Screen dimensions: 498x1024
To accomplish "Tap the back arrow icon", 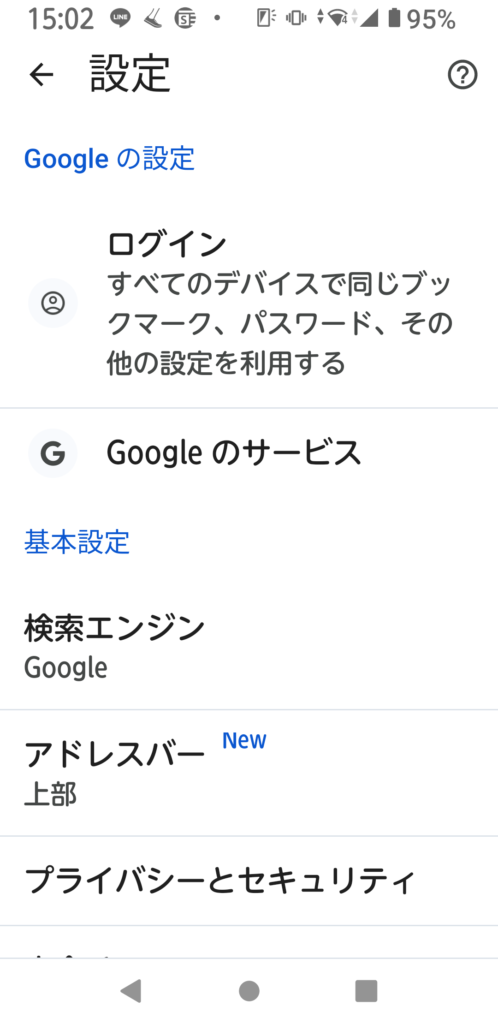I will point(41,75).
